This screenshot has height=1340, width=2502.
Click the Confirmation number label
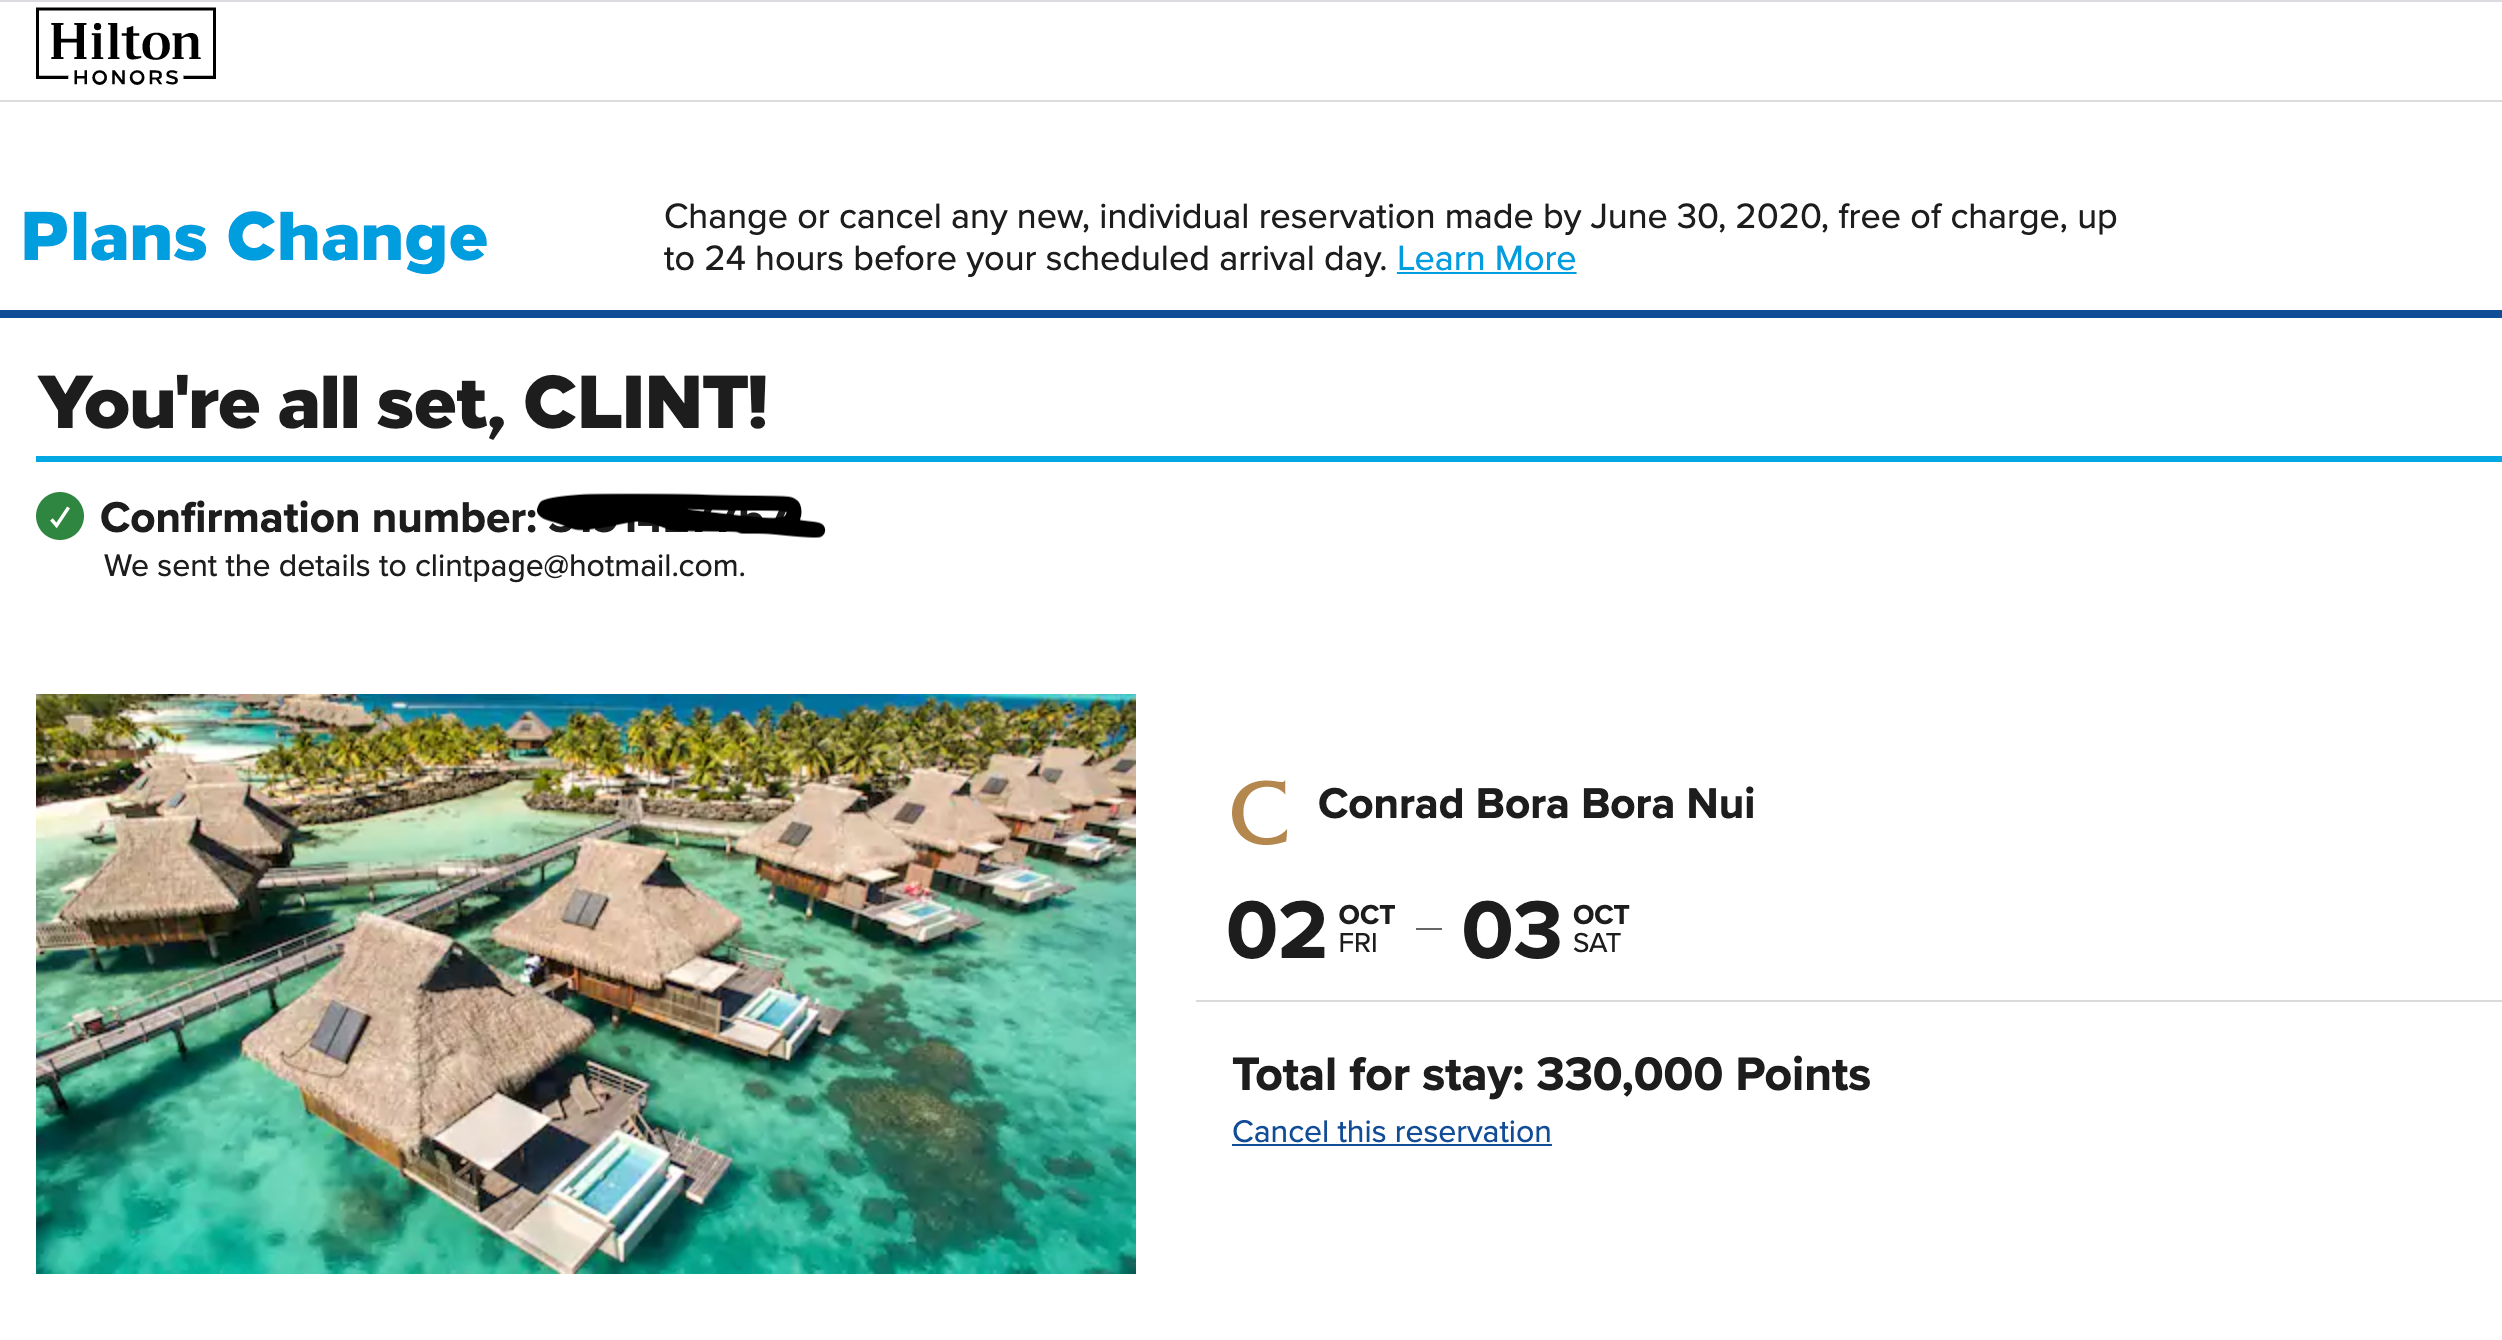[x=319, y=518]
